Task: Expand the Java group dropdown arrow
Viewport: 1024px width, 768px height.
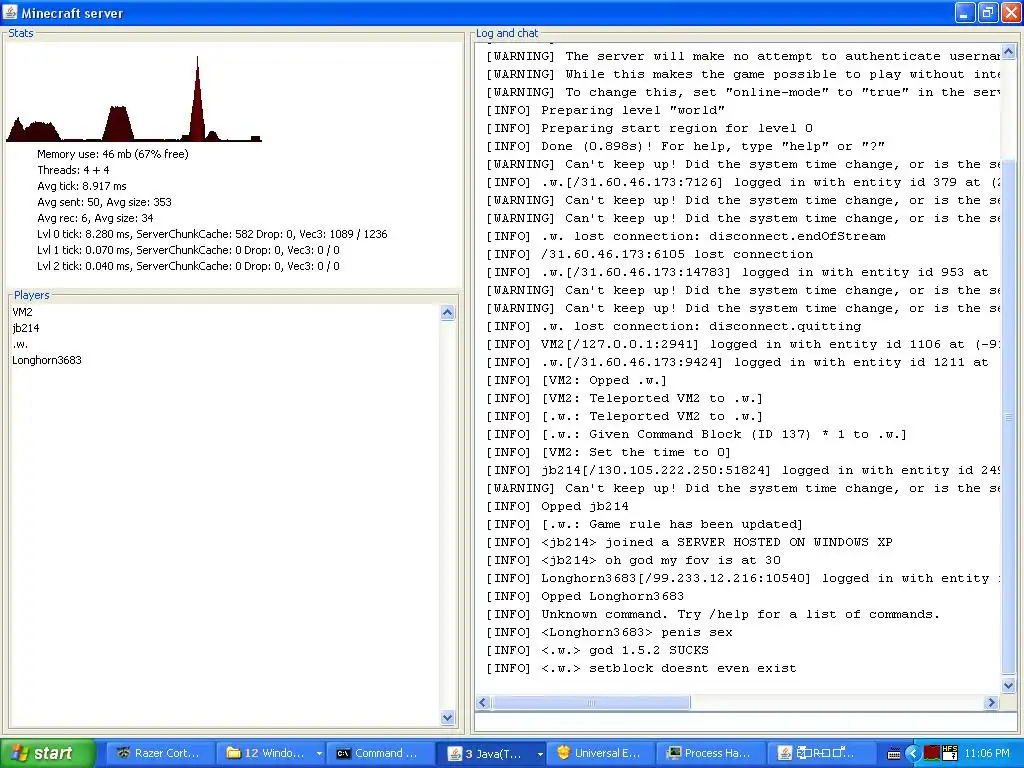Action: [539, 753]
